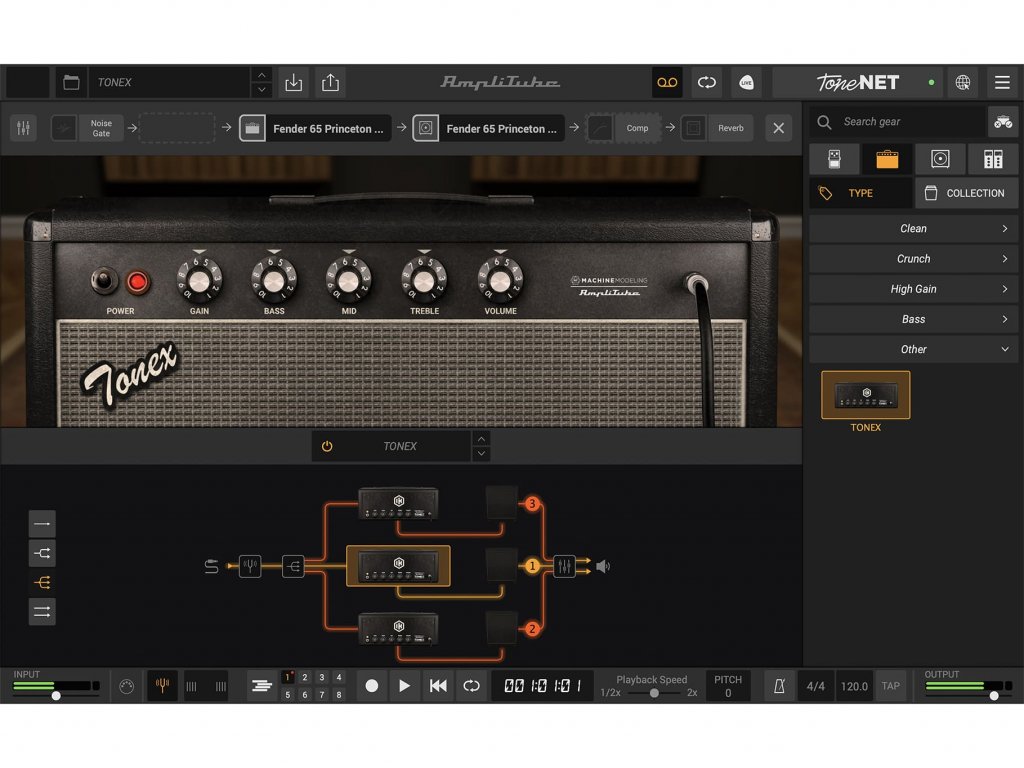Adjust the Playback Speed slider
Image resolution: width=1024 pixels, height=768 pixels.
click(x=653, y=693)
